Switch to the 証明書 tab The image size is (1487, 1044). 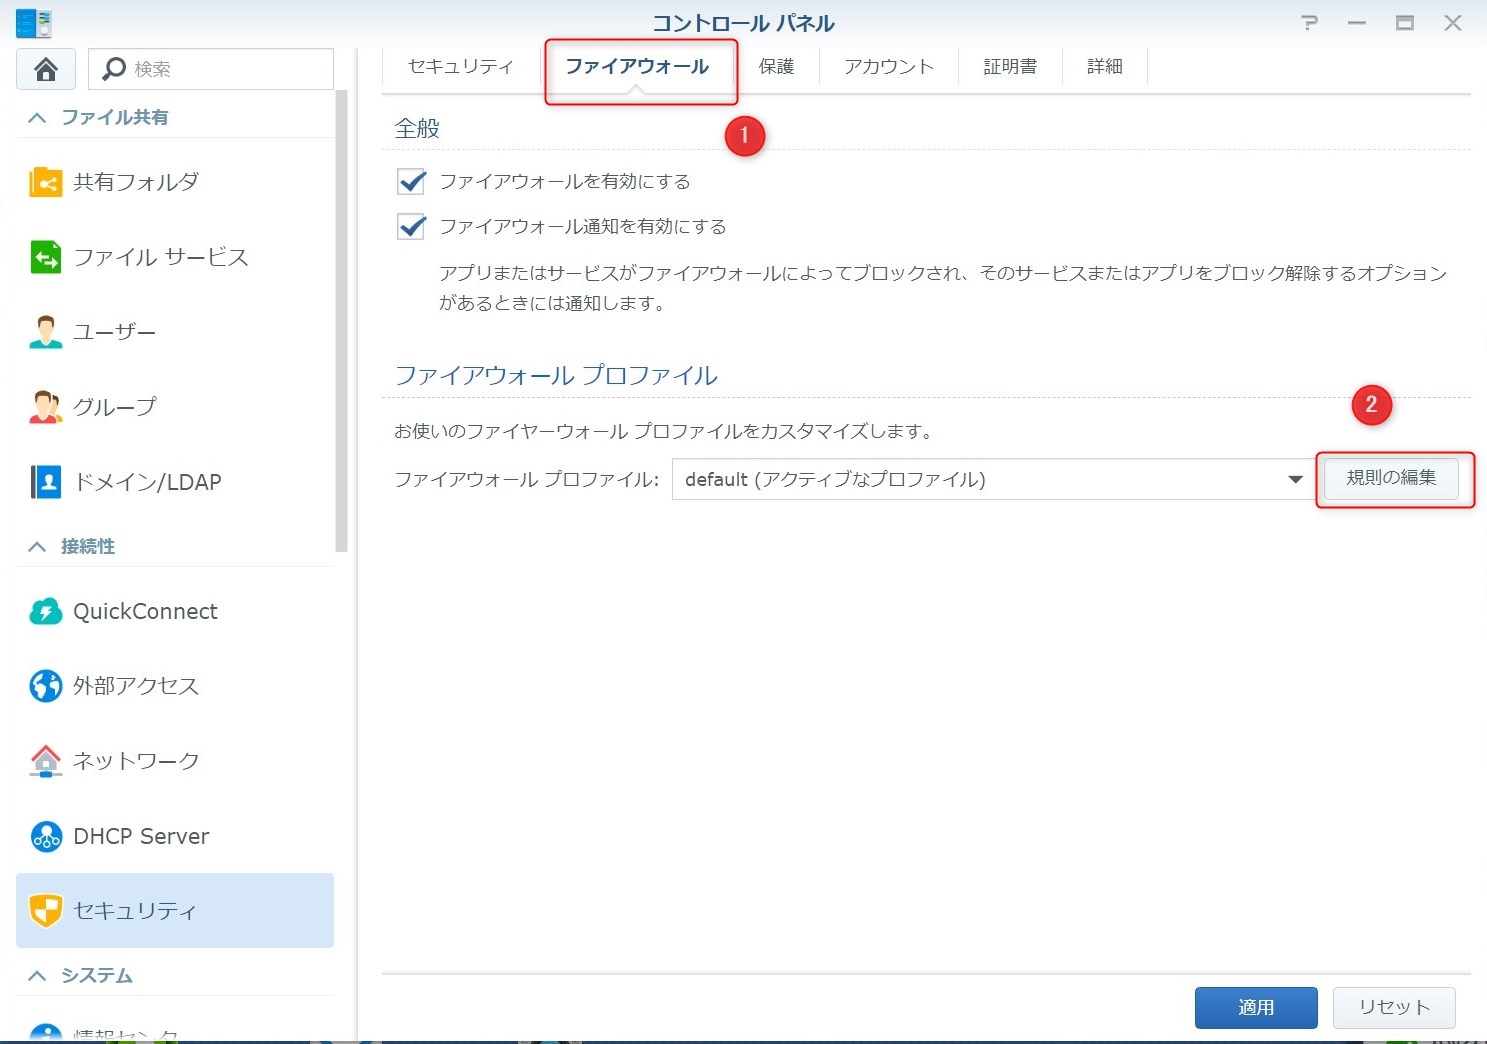(x=1009, y=67)
